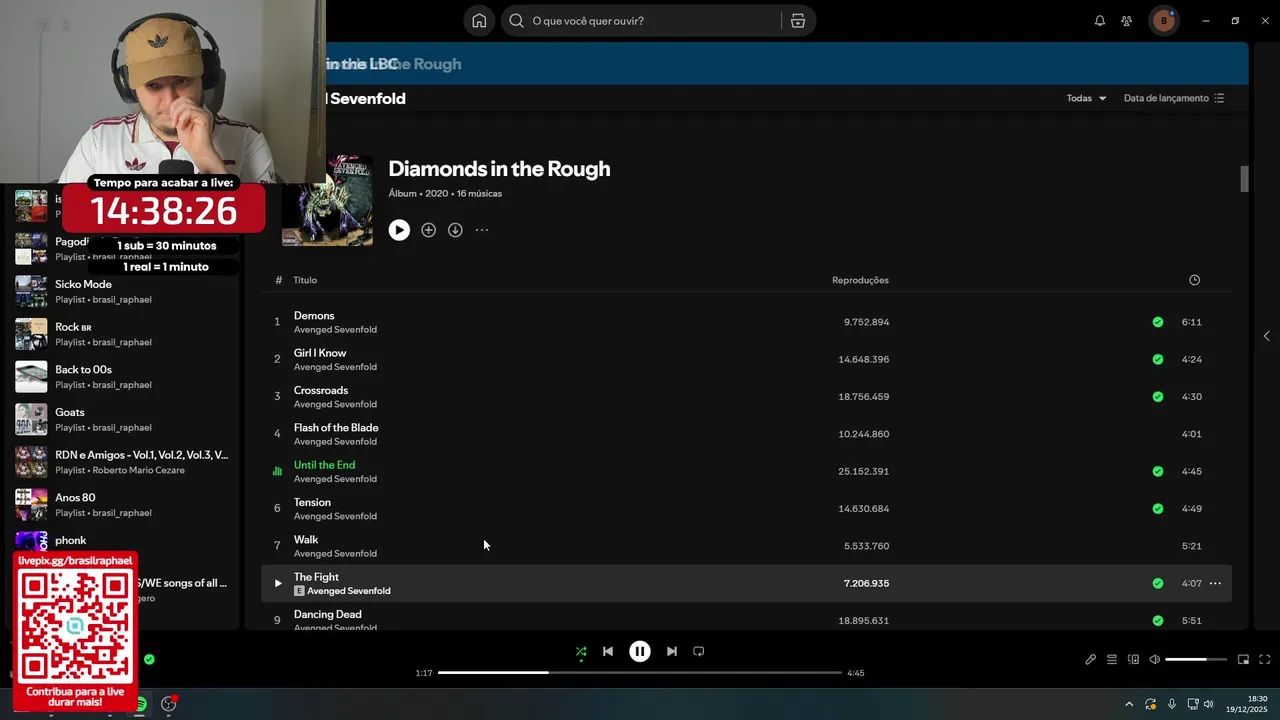Click the Spotify icon in the taskbar
This screenshot has height=720, width=1280.
pos(141,704)
